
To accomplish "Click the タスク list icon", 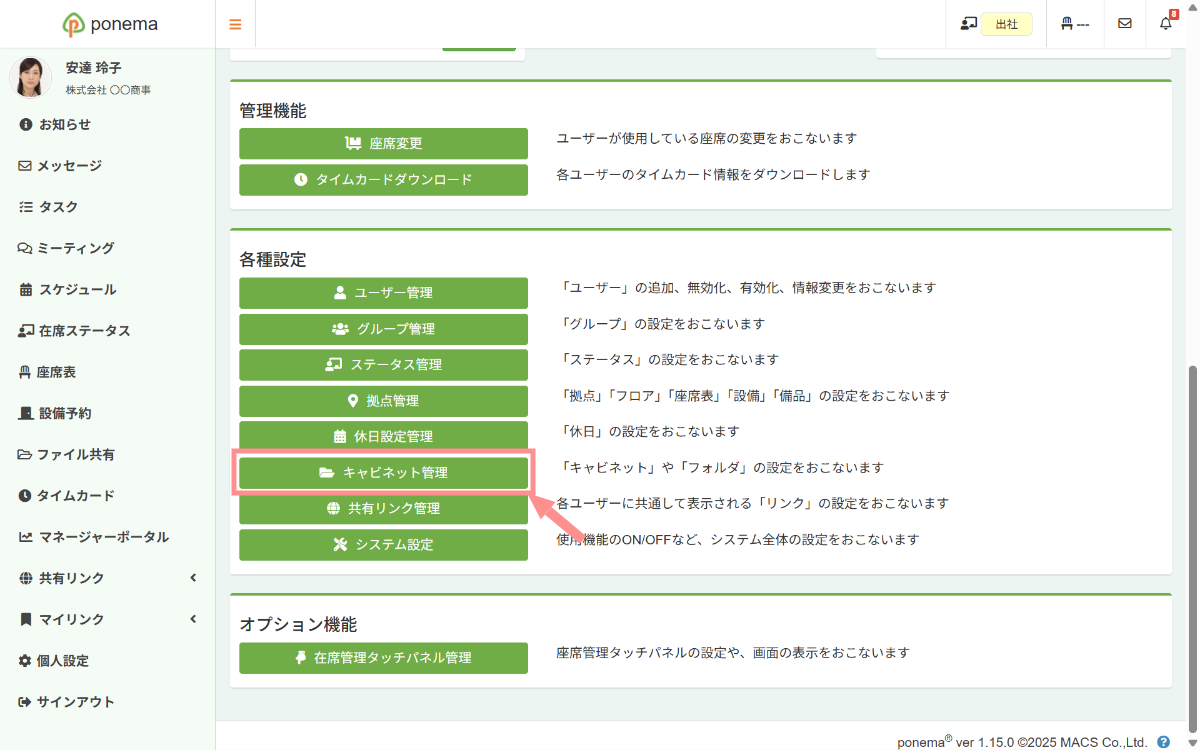I will coord(26,207).
